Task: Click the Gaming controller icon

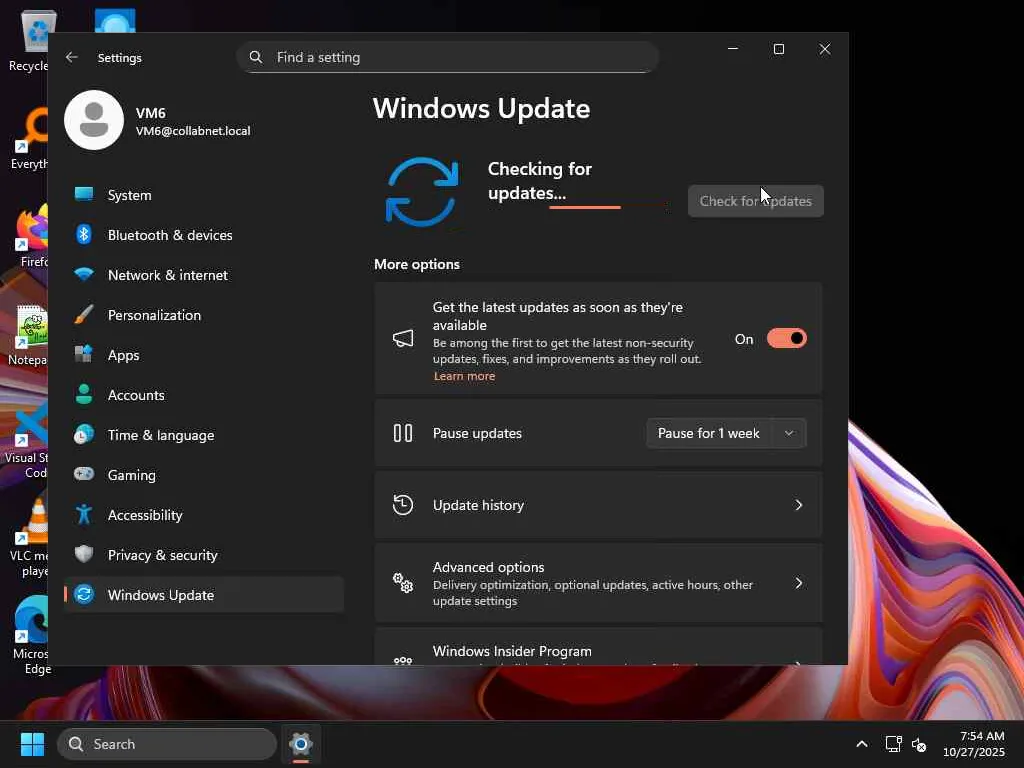Action: (84, 473)
